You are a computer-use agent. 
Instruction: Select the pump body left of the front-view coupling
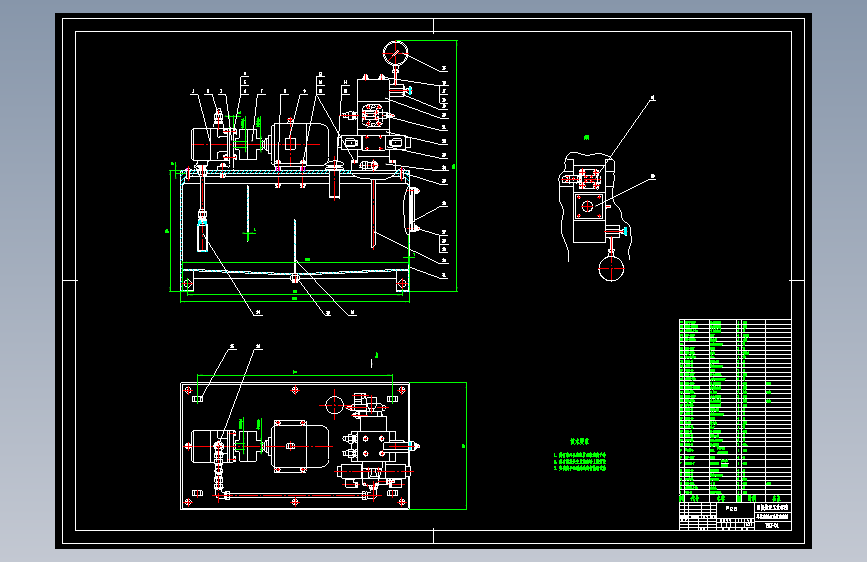click(x=208, y=144)
